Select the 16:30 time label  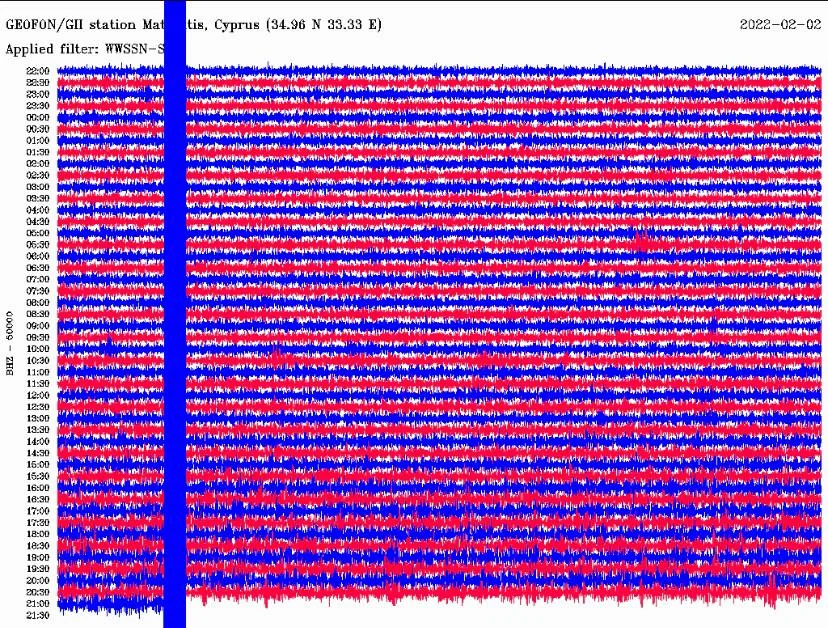point(38,499)
